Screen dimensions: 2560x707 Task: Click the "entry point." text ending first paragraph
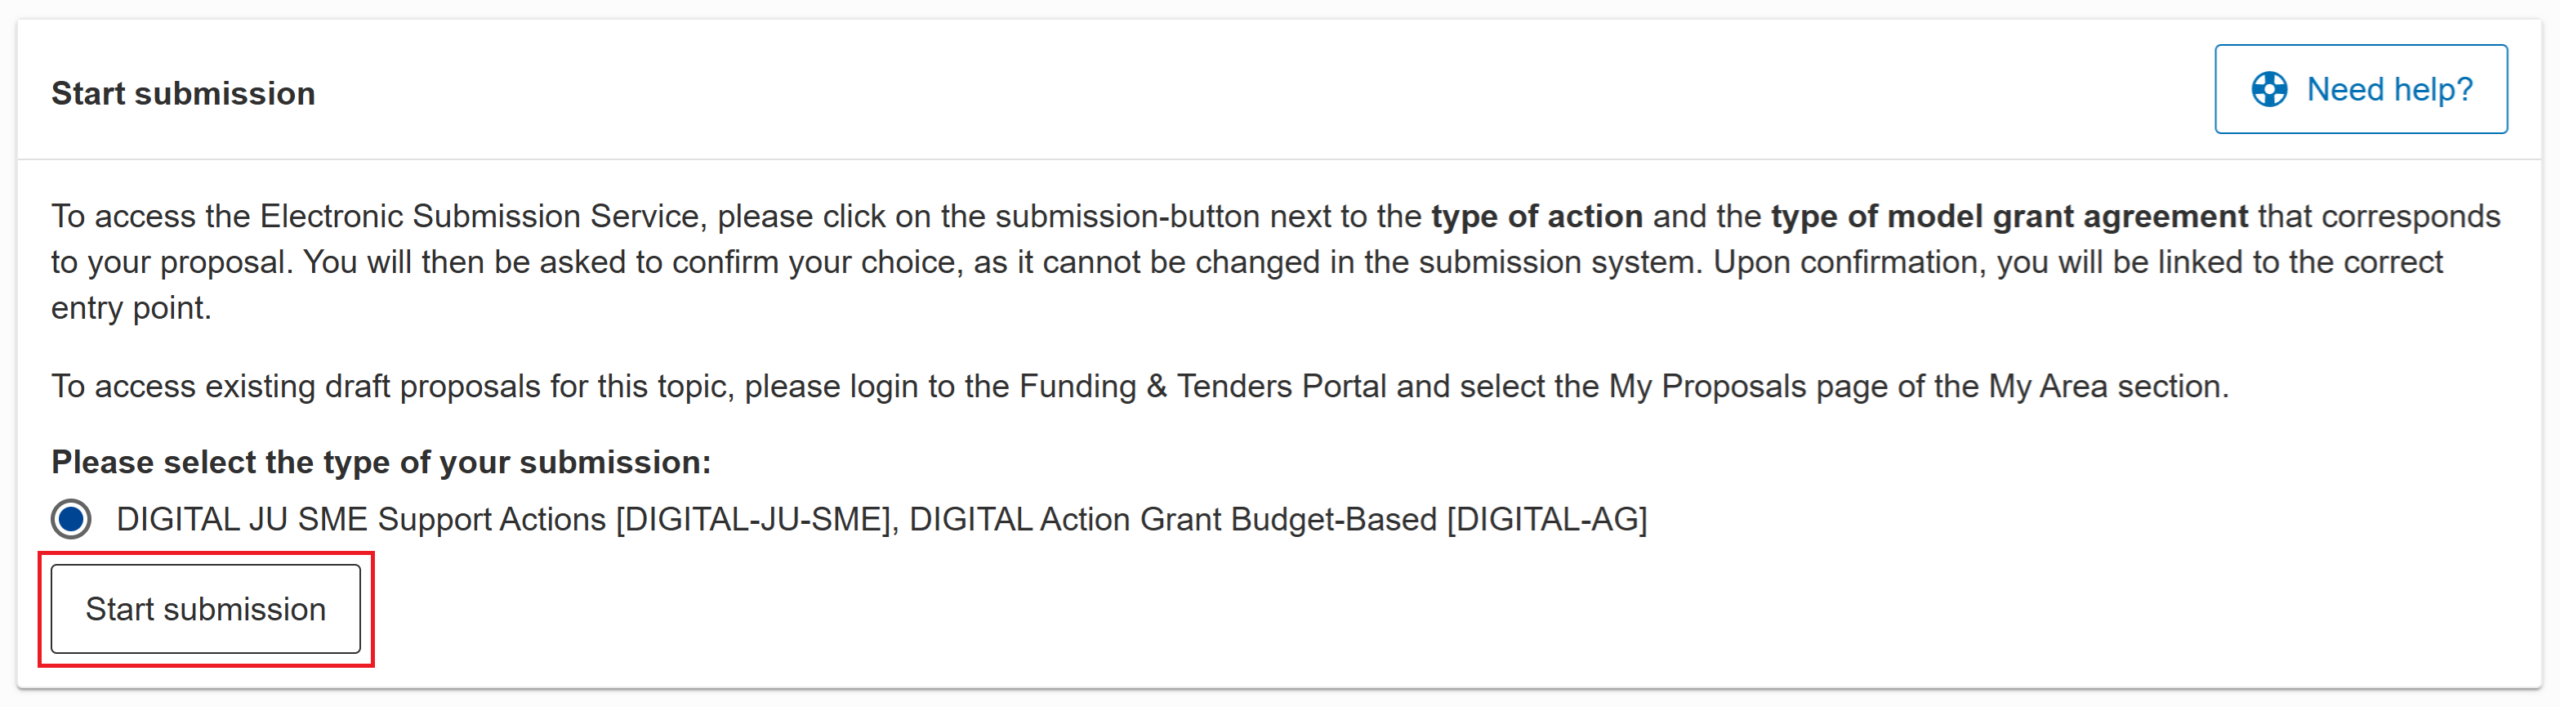[x=131, y=308]
